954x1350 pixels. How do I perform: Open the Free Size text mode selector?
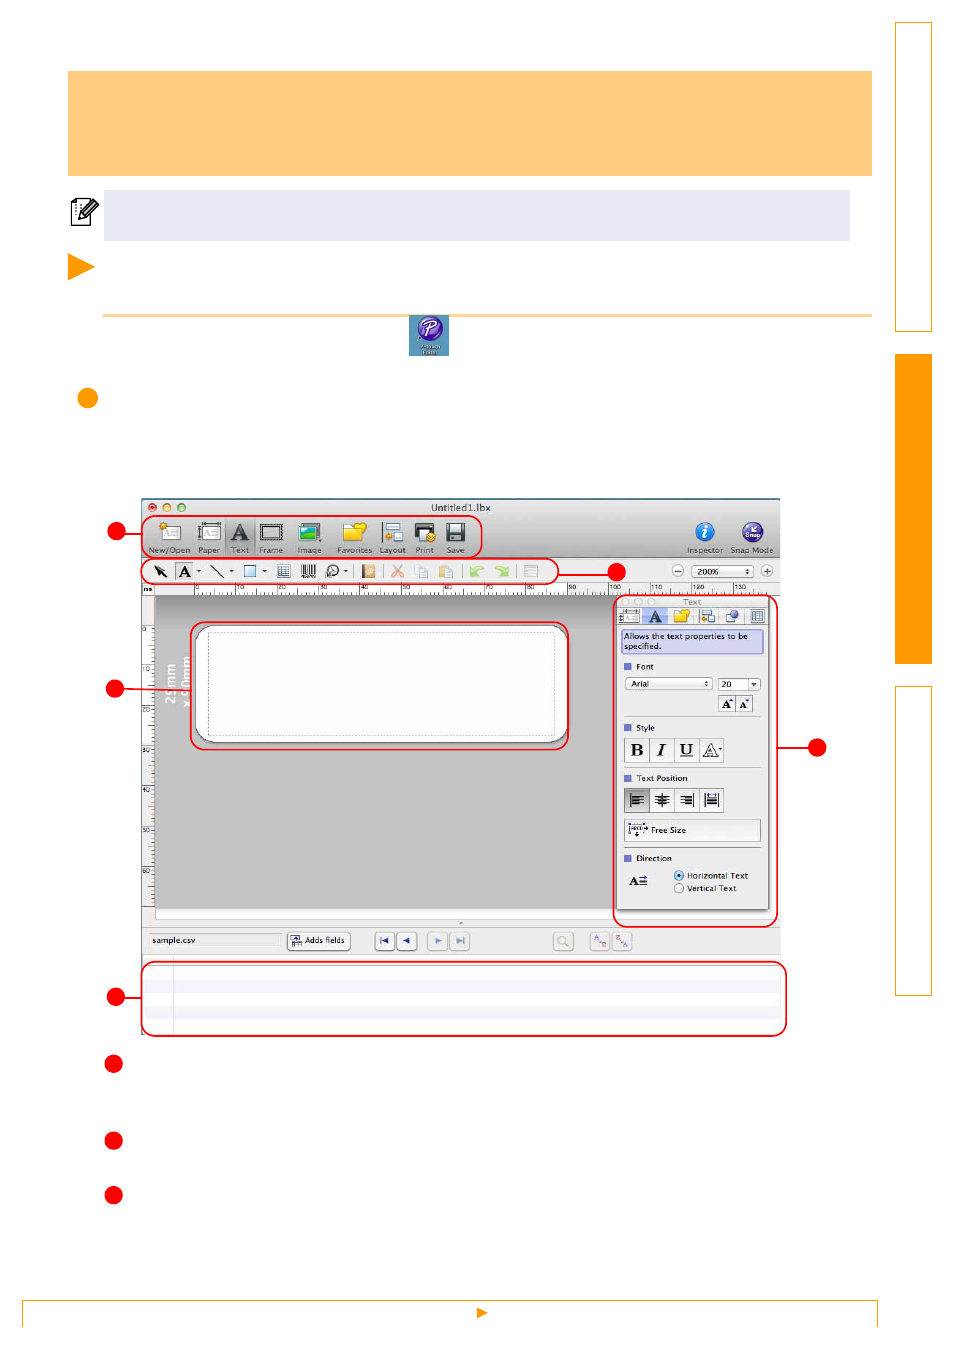coord(692,830)
